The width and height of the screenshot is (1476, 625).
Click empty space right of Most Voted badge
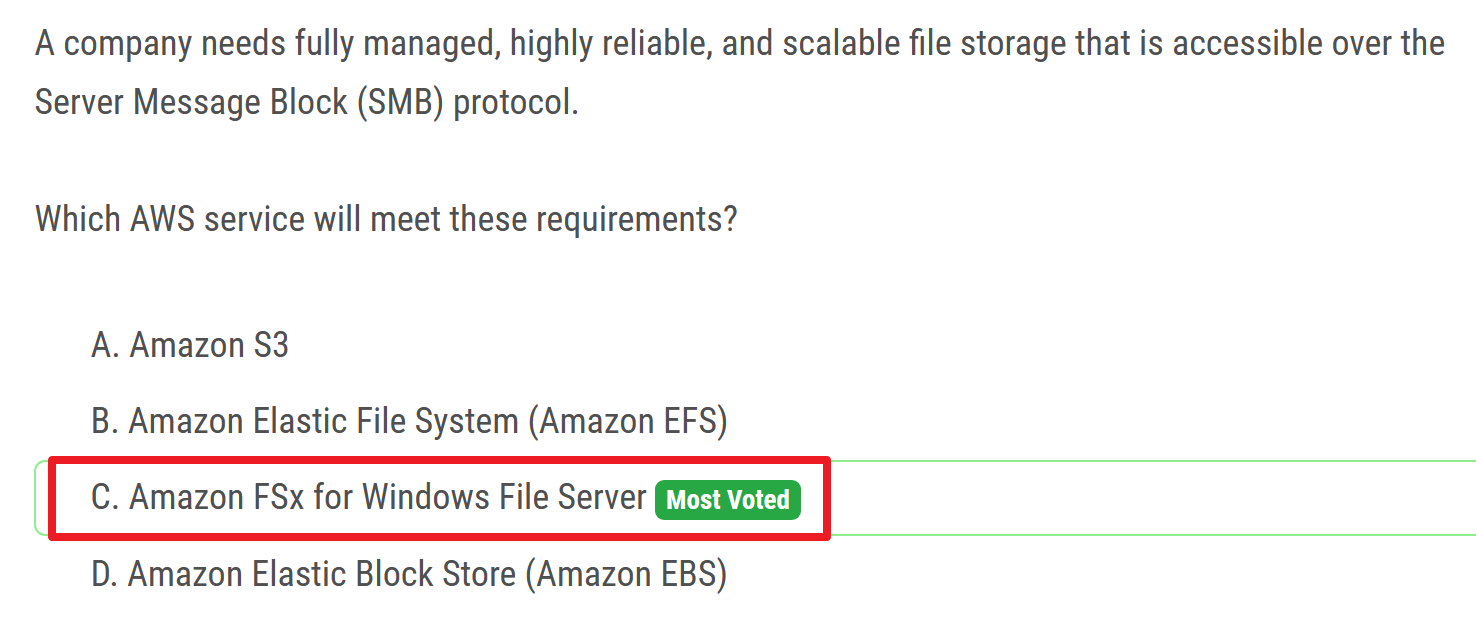[x=1100, y=498]
